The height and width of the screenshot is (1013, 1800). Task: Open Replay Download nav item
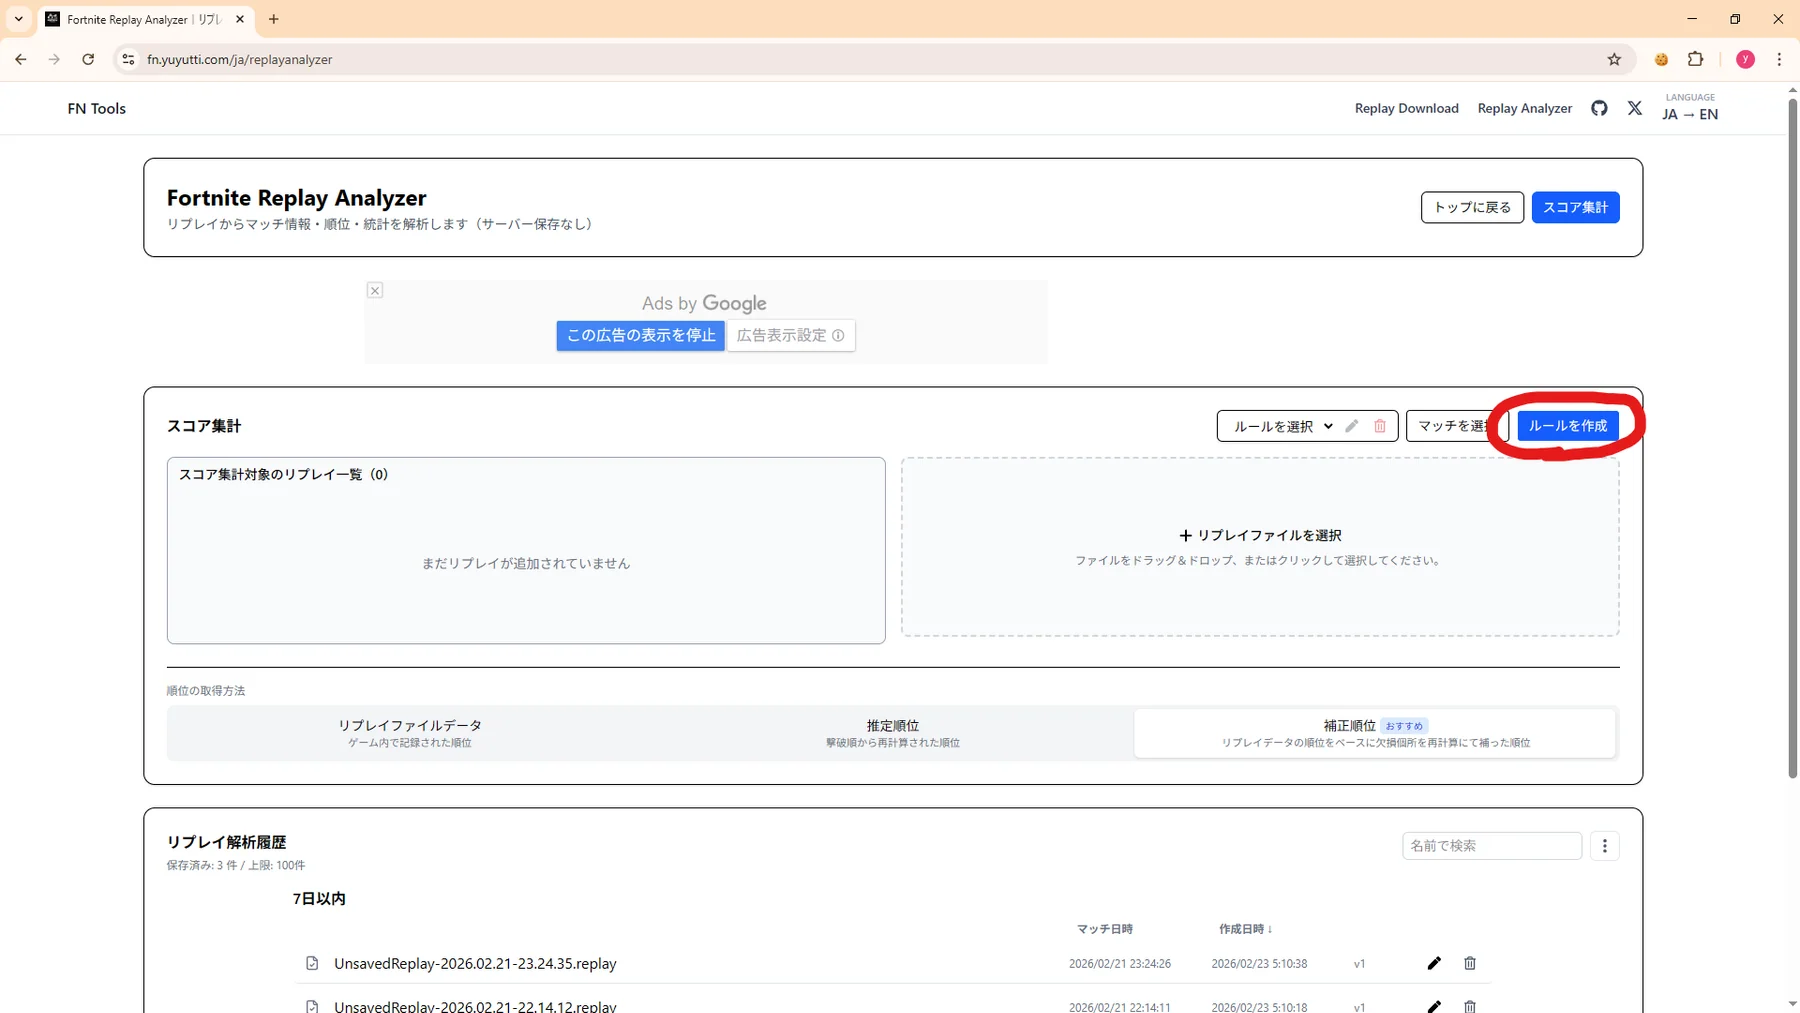tap(1406, 108)
